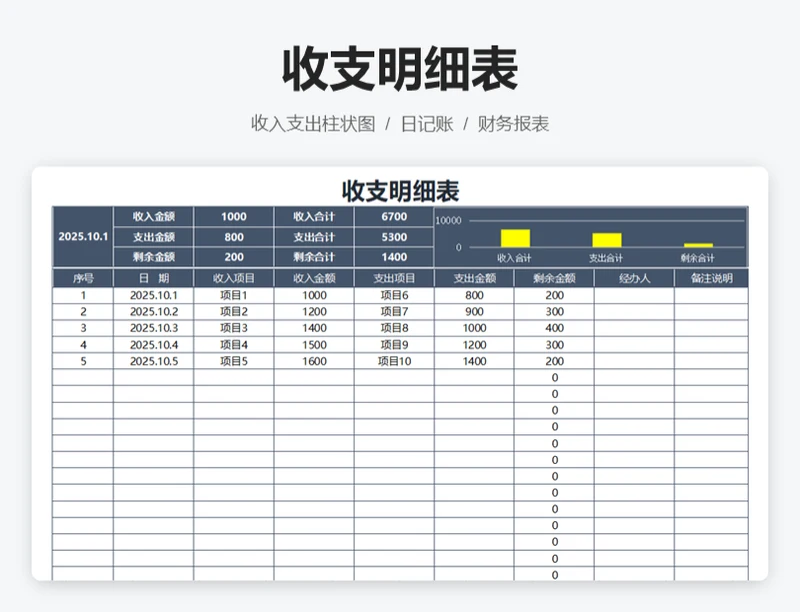Click the 备注说明 column header
Image resolution: width=800 pixels, height=612 pixels.
[x=711, y=278]
